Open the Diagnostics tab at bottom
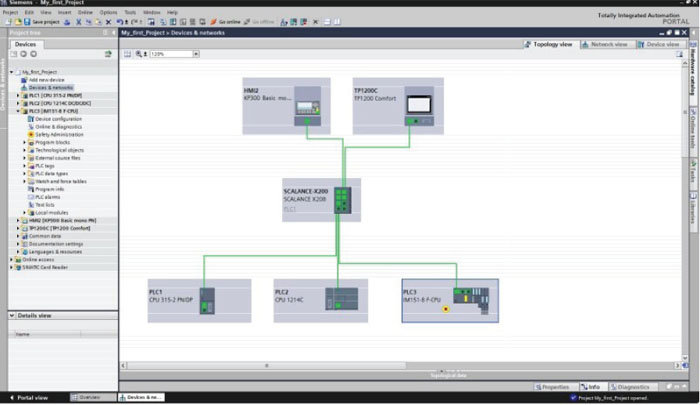Image resolution: width=700 pixels, height=405 pixels. click(631, 387)
